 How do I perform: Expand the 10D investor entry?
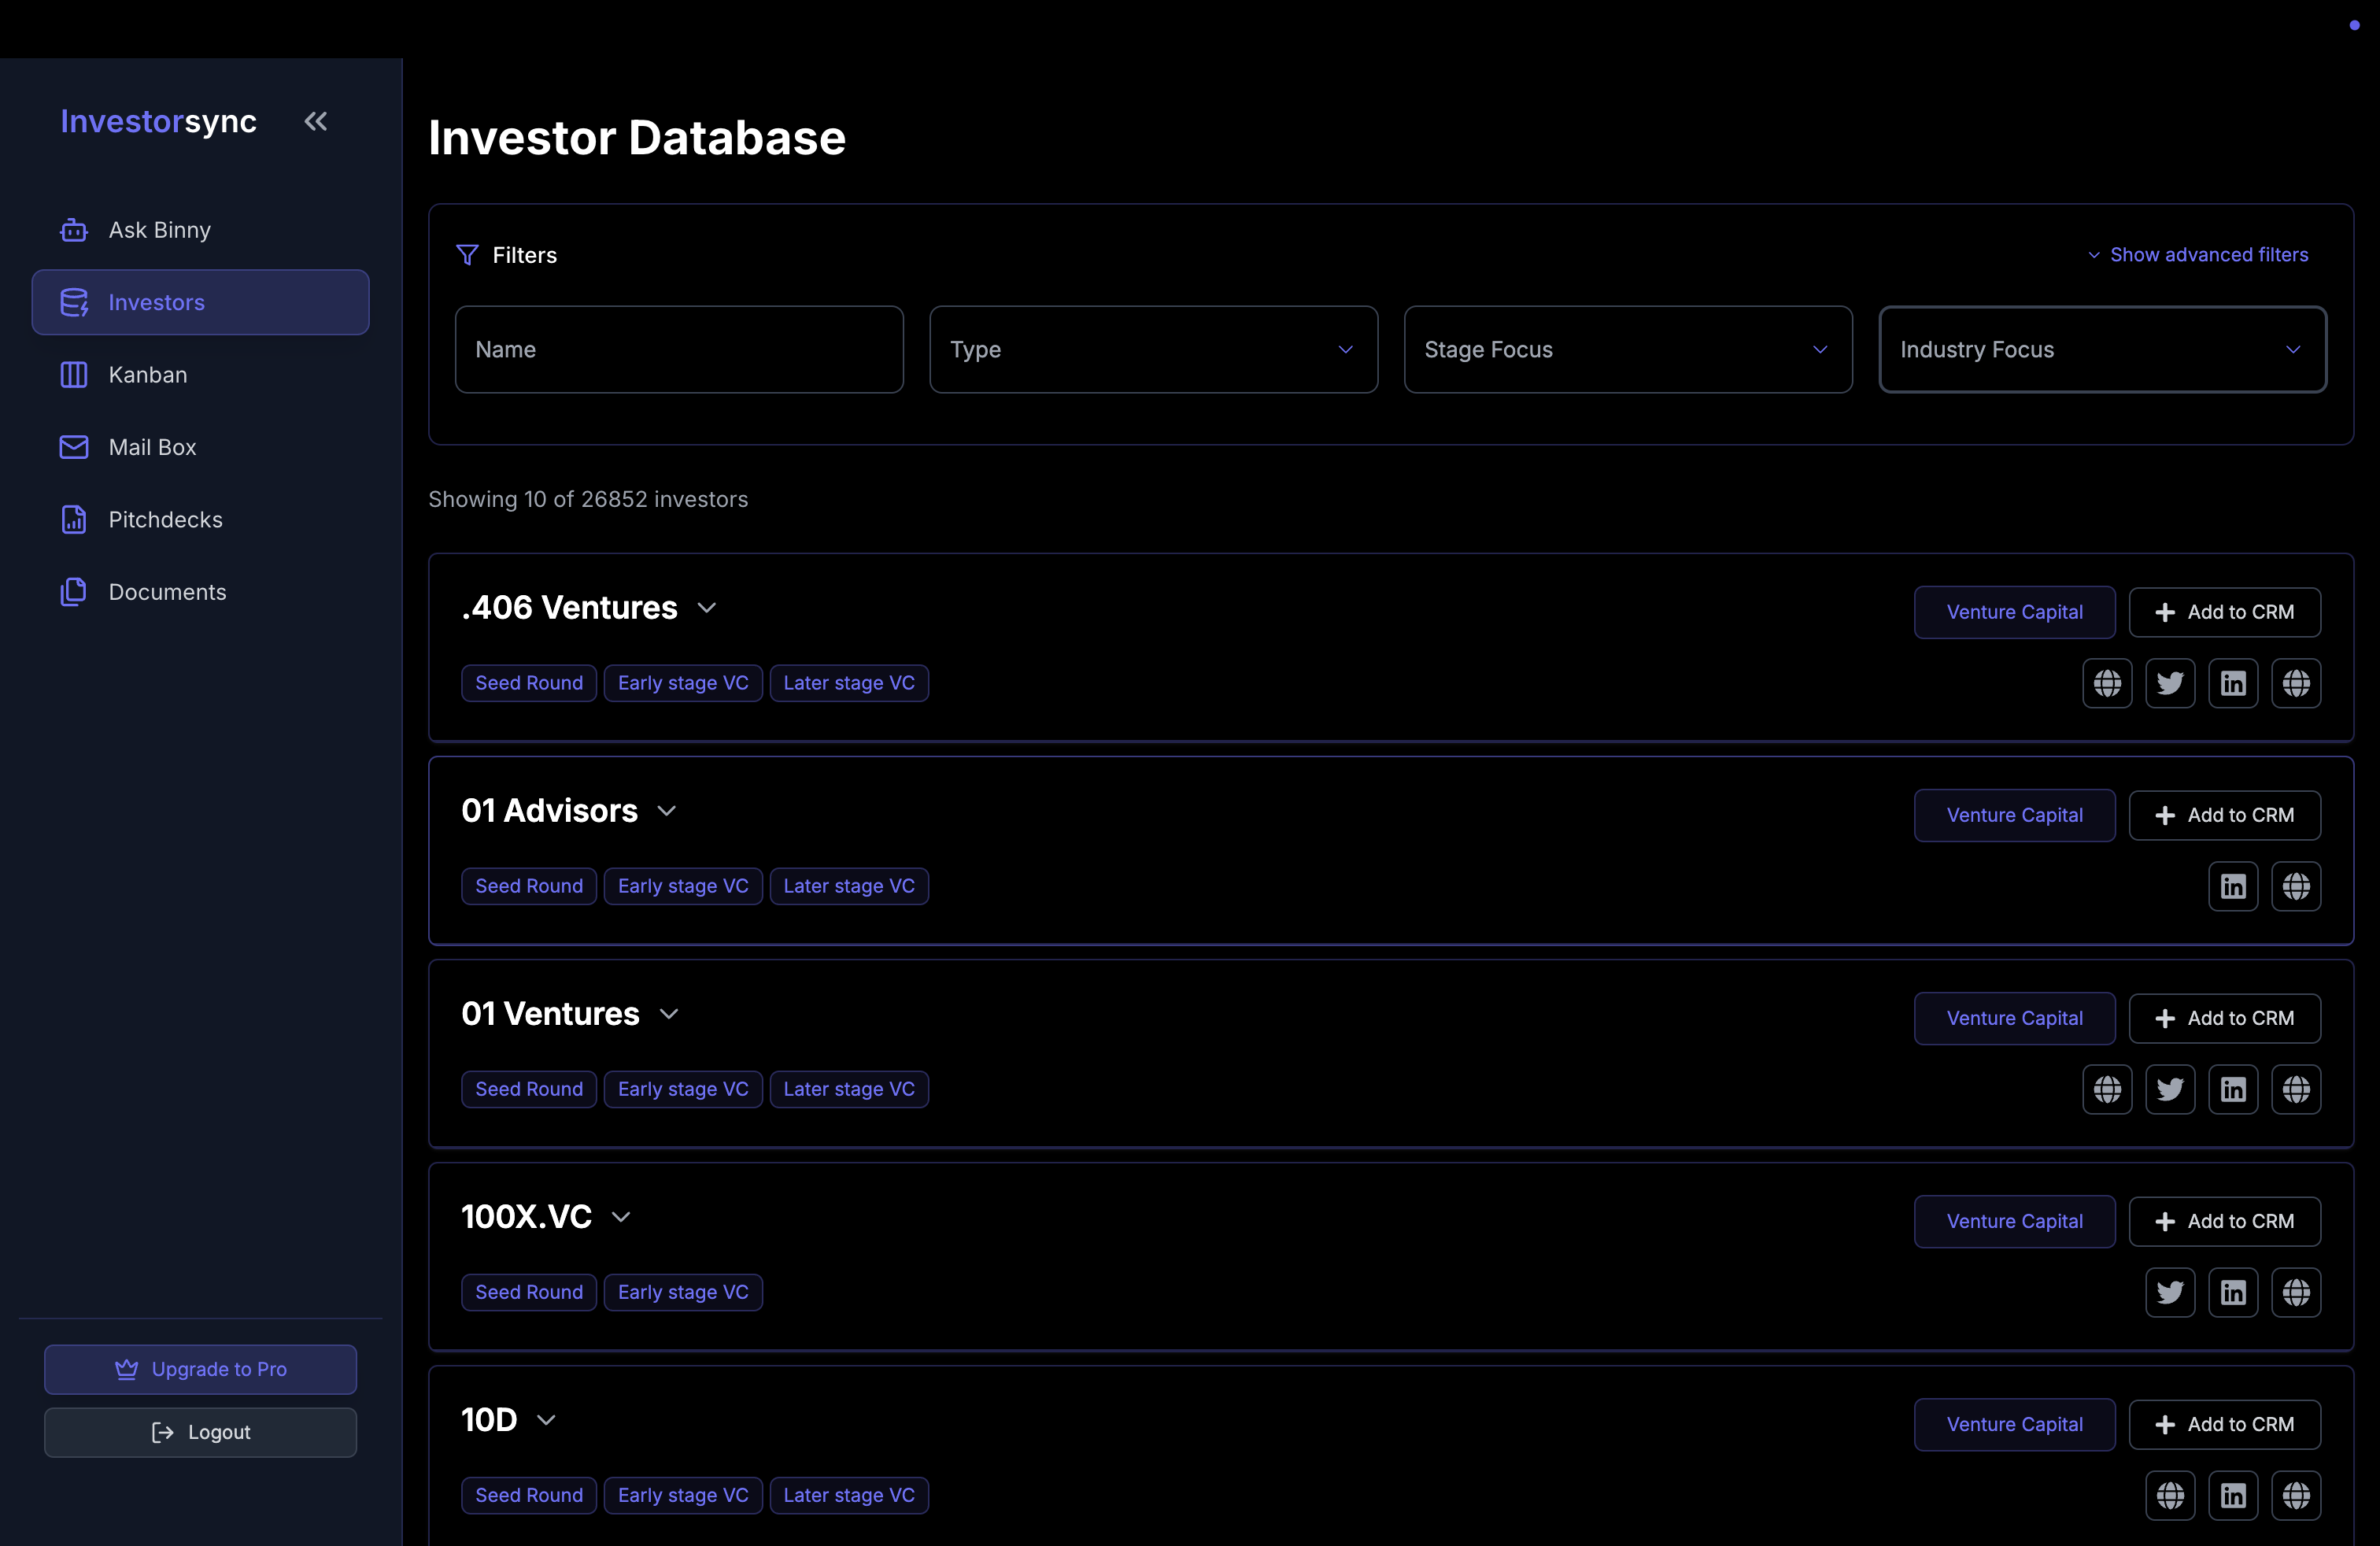point(547,1419)
